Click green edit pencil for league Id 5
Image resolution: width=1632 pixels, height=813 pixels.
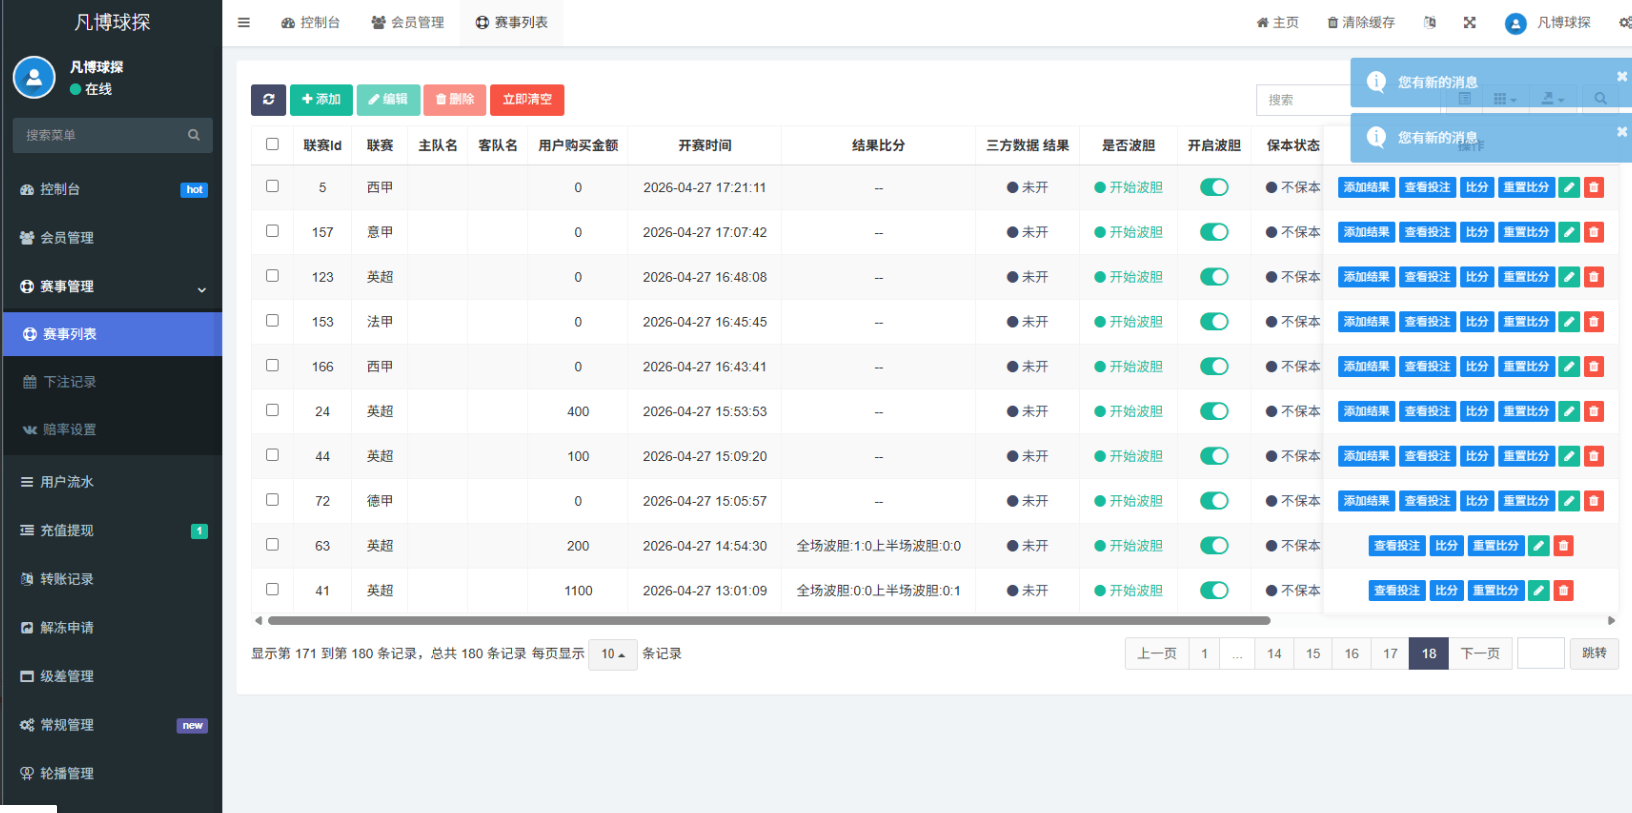coord(1569,187)
